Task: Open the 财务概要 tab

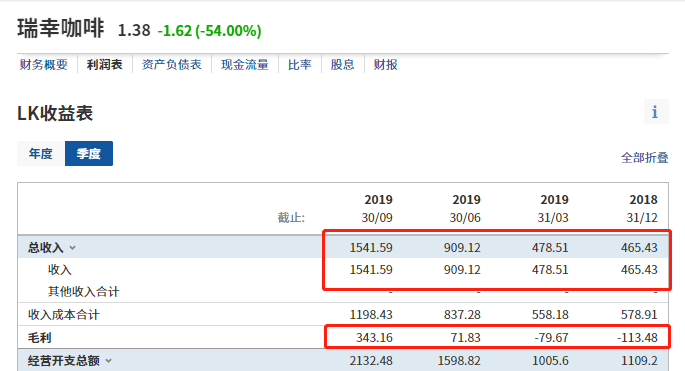Action: pyautogui.click(x=44, y=65)
